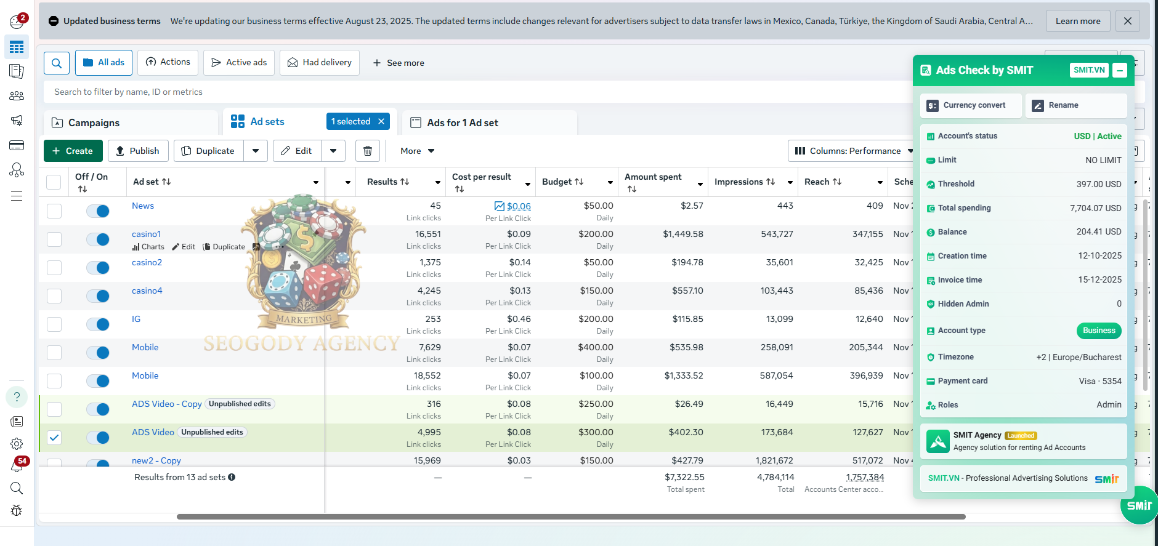Open the Ad set column header dropdown arrow
The height and width of the screenshot is (546, 1158).
316,182
